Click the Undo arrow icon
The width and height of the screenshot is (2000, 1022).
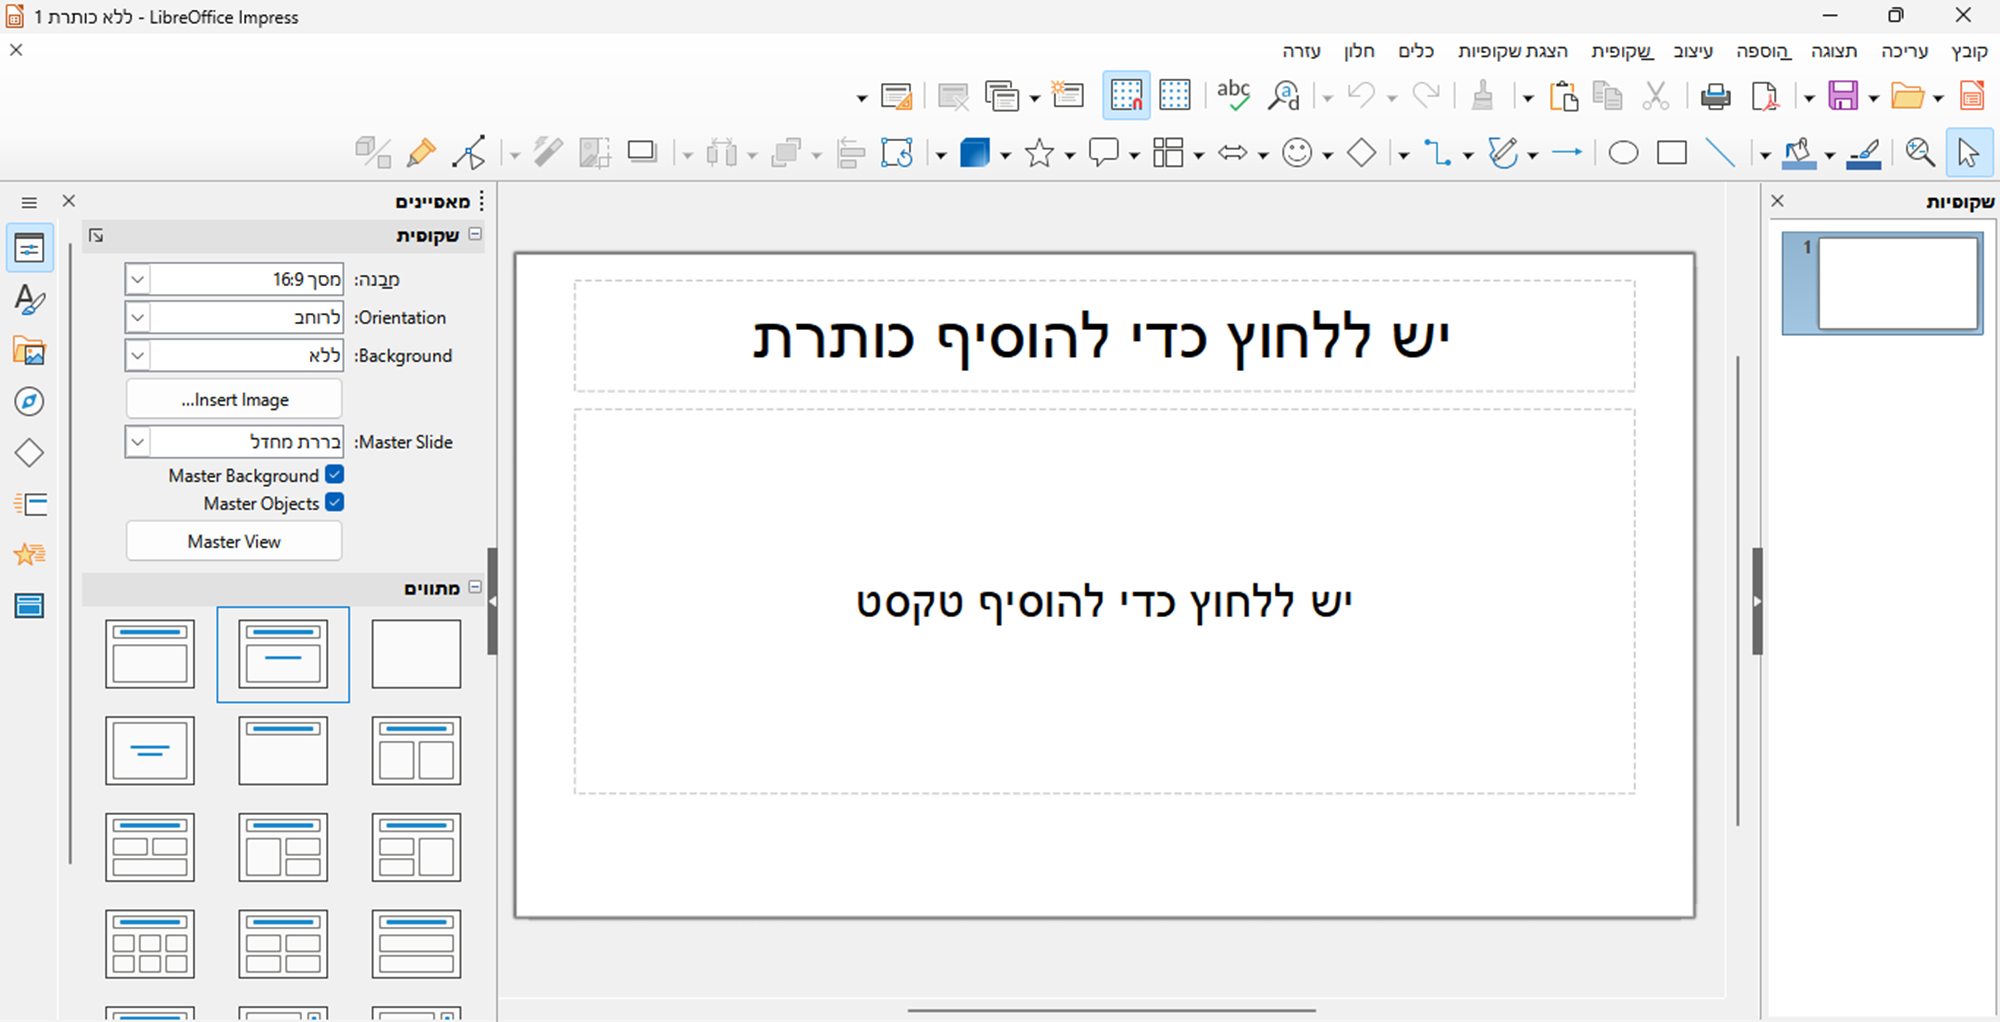point(1361,96)
